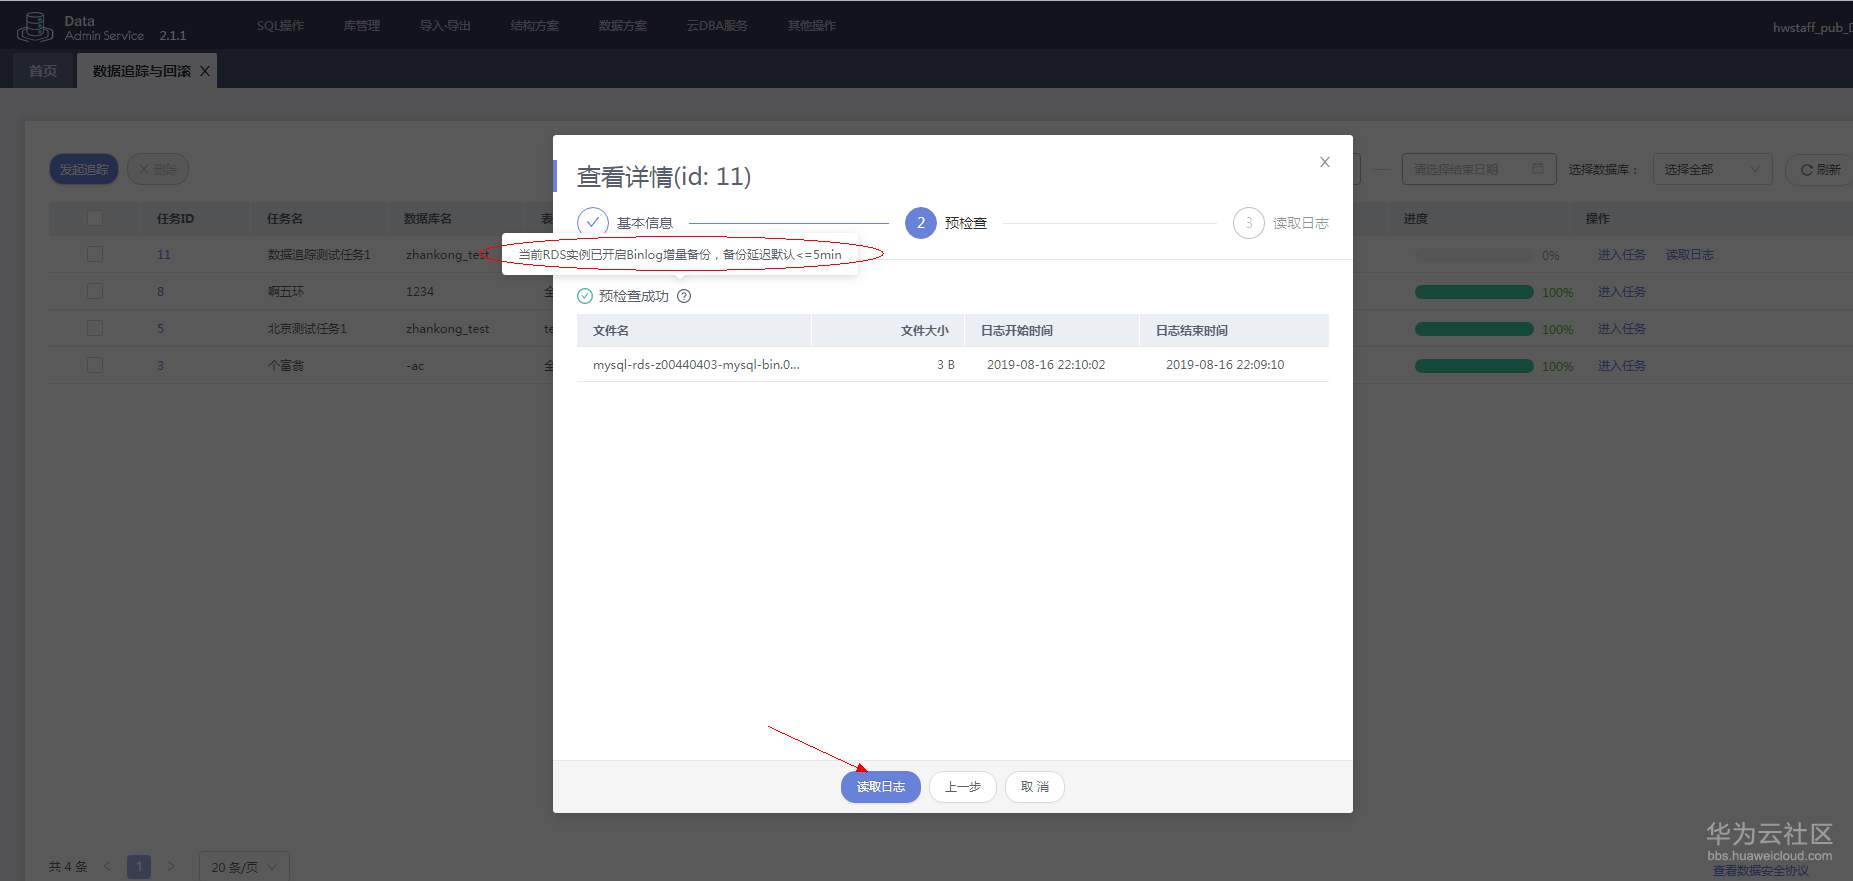Click log start time 2019-08-16 22:10:02

[1046, 365]
